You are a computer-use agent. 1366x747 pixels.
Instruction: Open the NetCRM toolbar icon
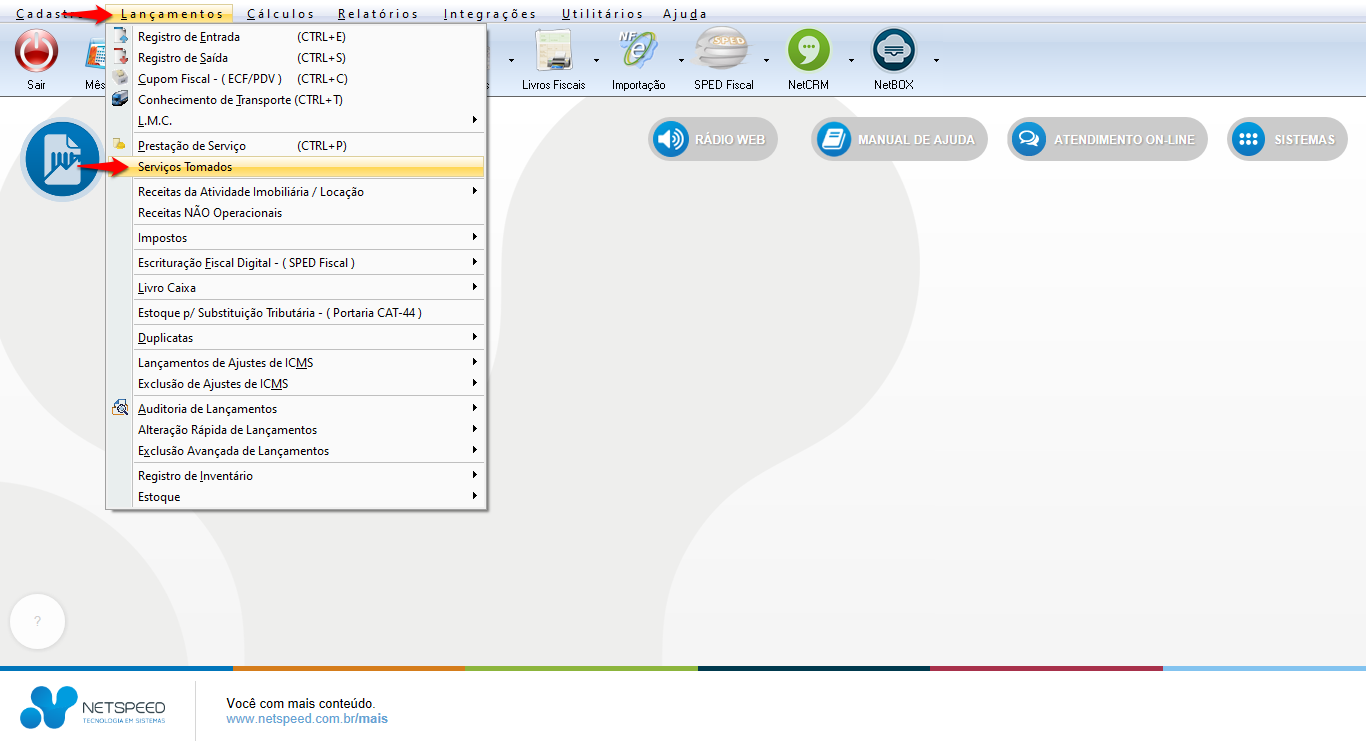809,51
